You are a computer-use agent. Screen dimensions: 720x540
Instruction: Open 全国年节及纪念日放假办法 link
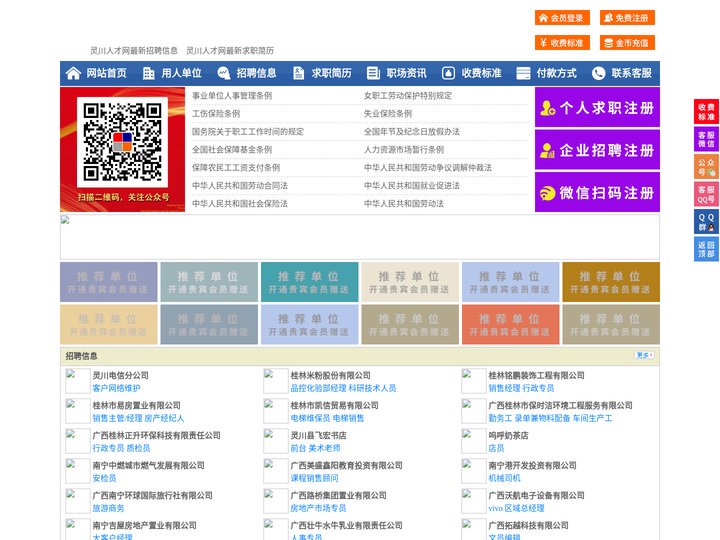tap(411, 132)
